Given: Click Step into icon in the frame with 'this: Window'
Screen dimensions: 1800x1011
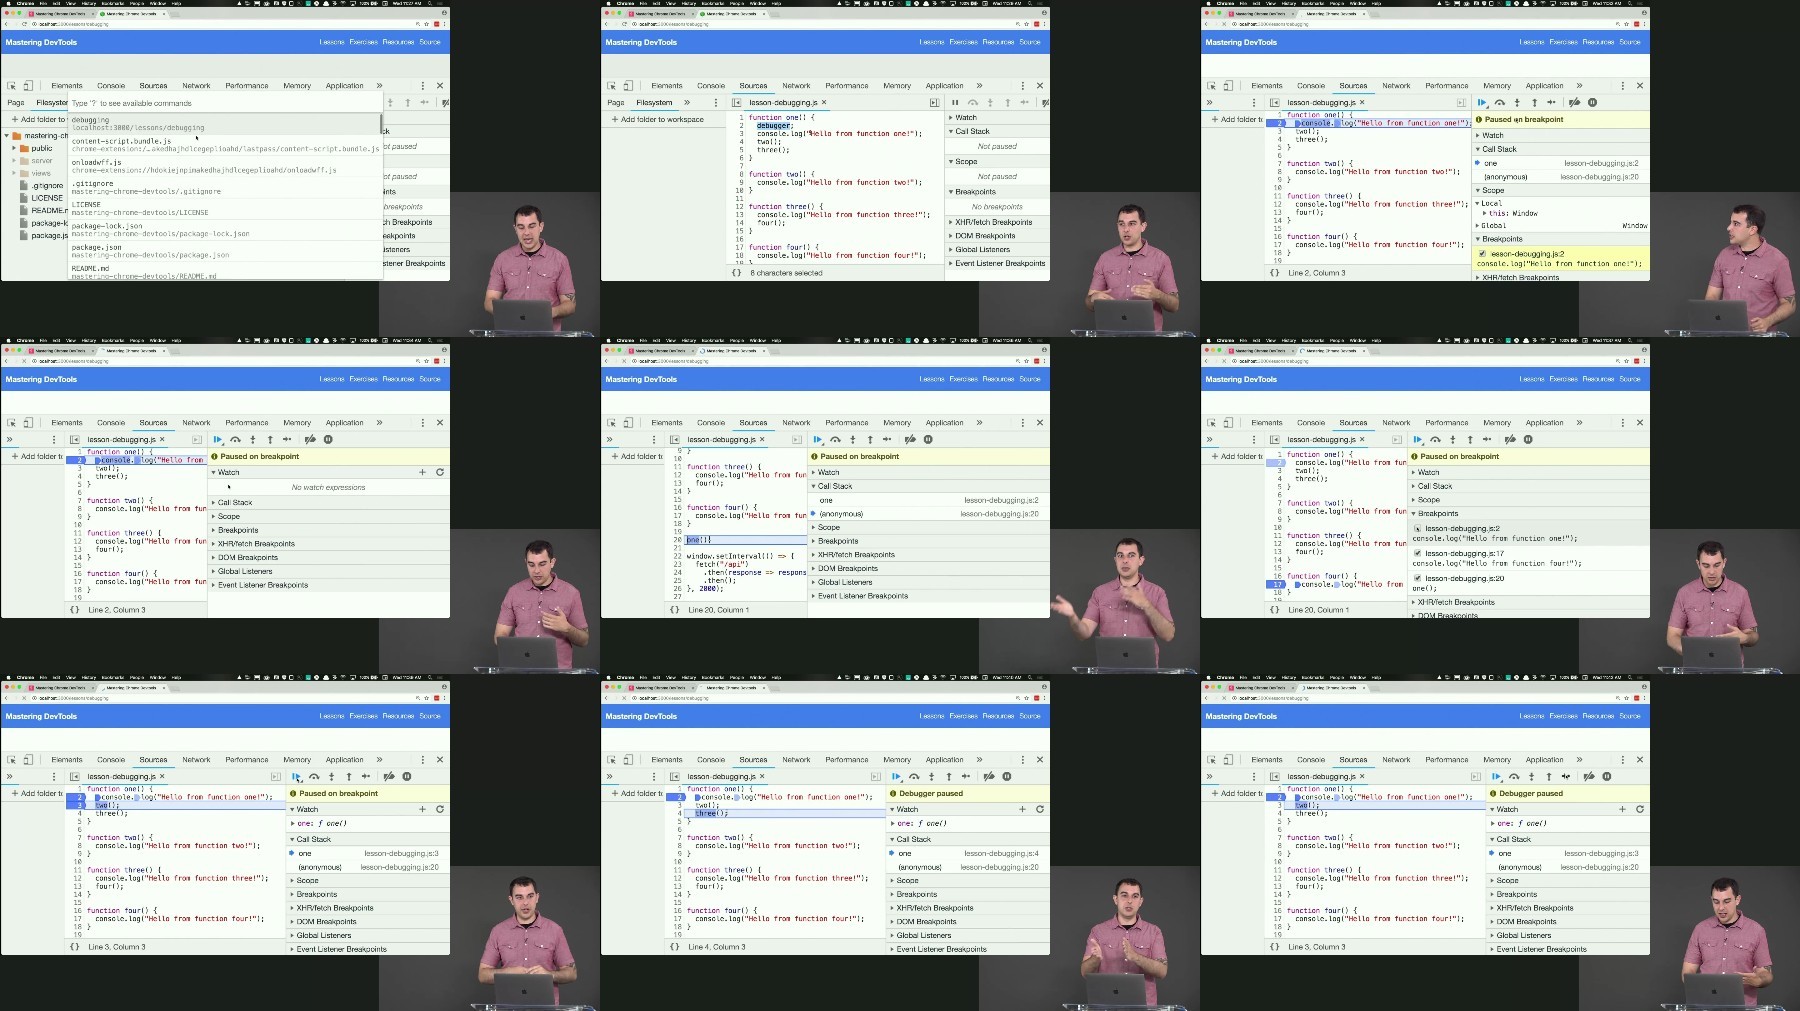Looking at the screenshot, I should click(1517, 102).
